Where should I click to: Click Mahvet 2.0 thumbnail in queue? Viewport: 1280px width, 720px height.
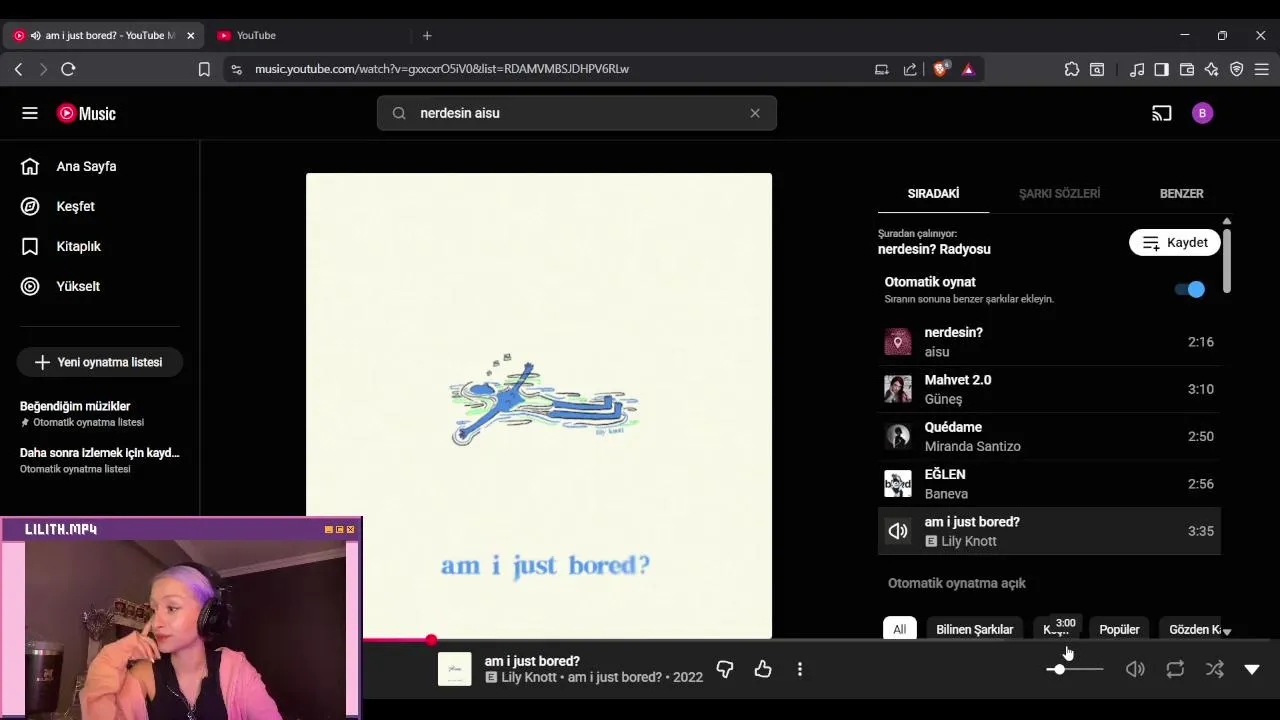tap(898, 389)
